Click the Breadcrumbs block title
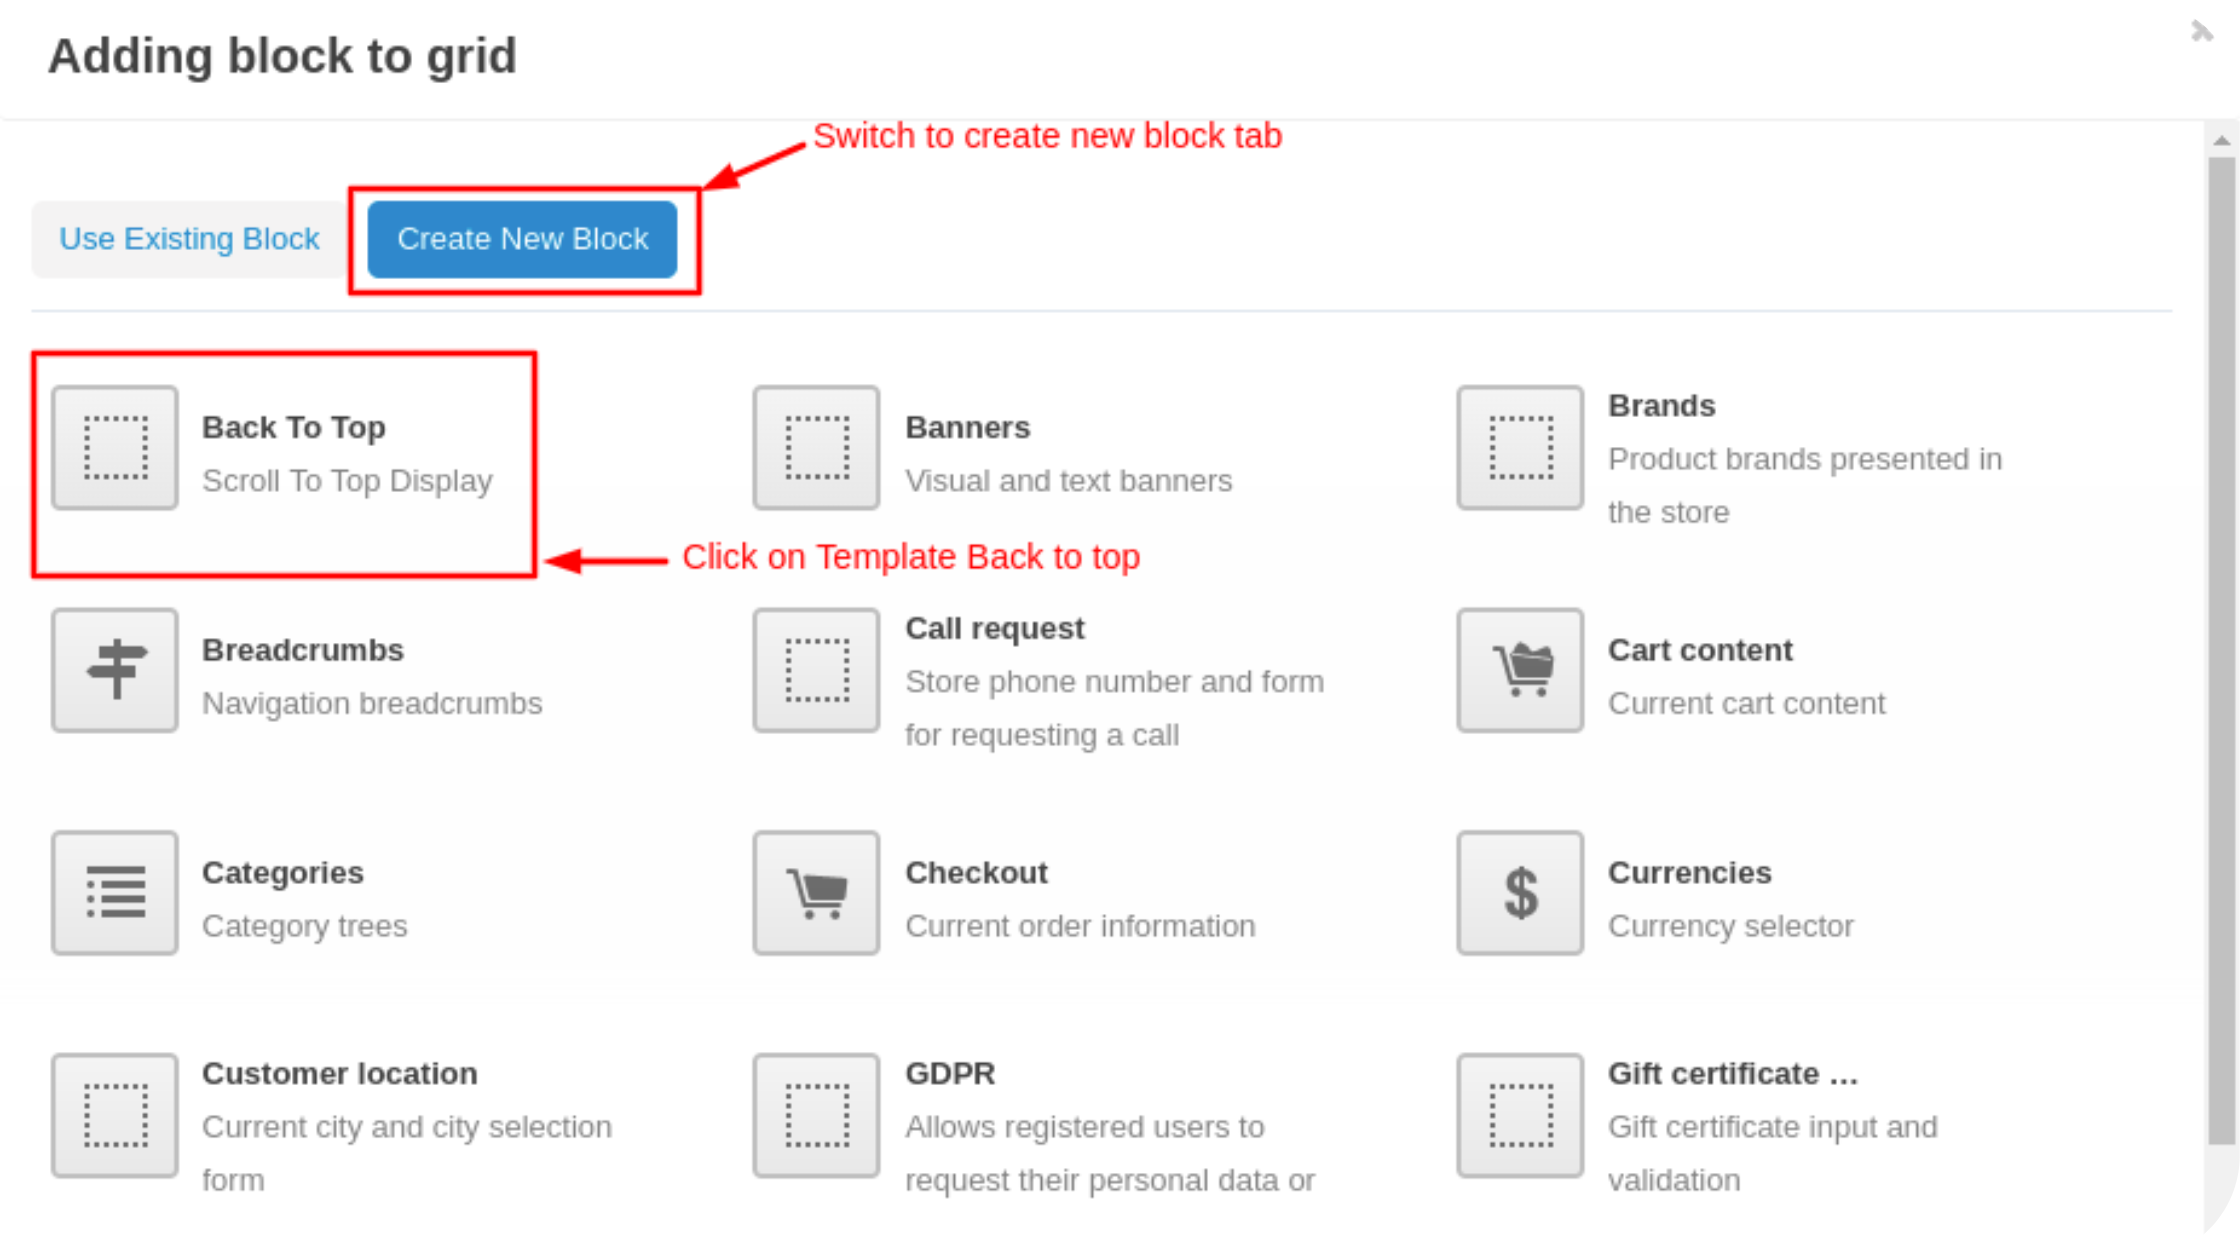Image resolution: width=2240 pixels, height=1260 pixels. (x=303, y=650)
